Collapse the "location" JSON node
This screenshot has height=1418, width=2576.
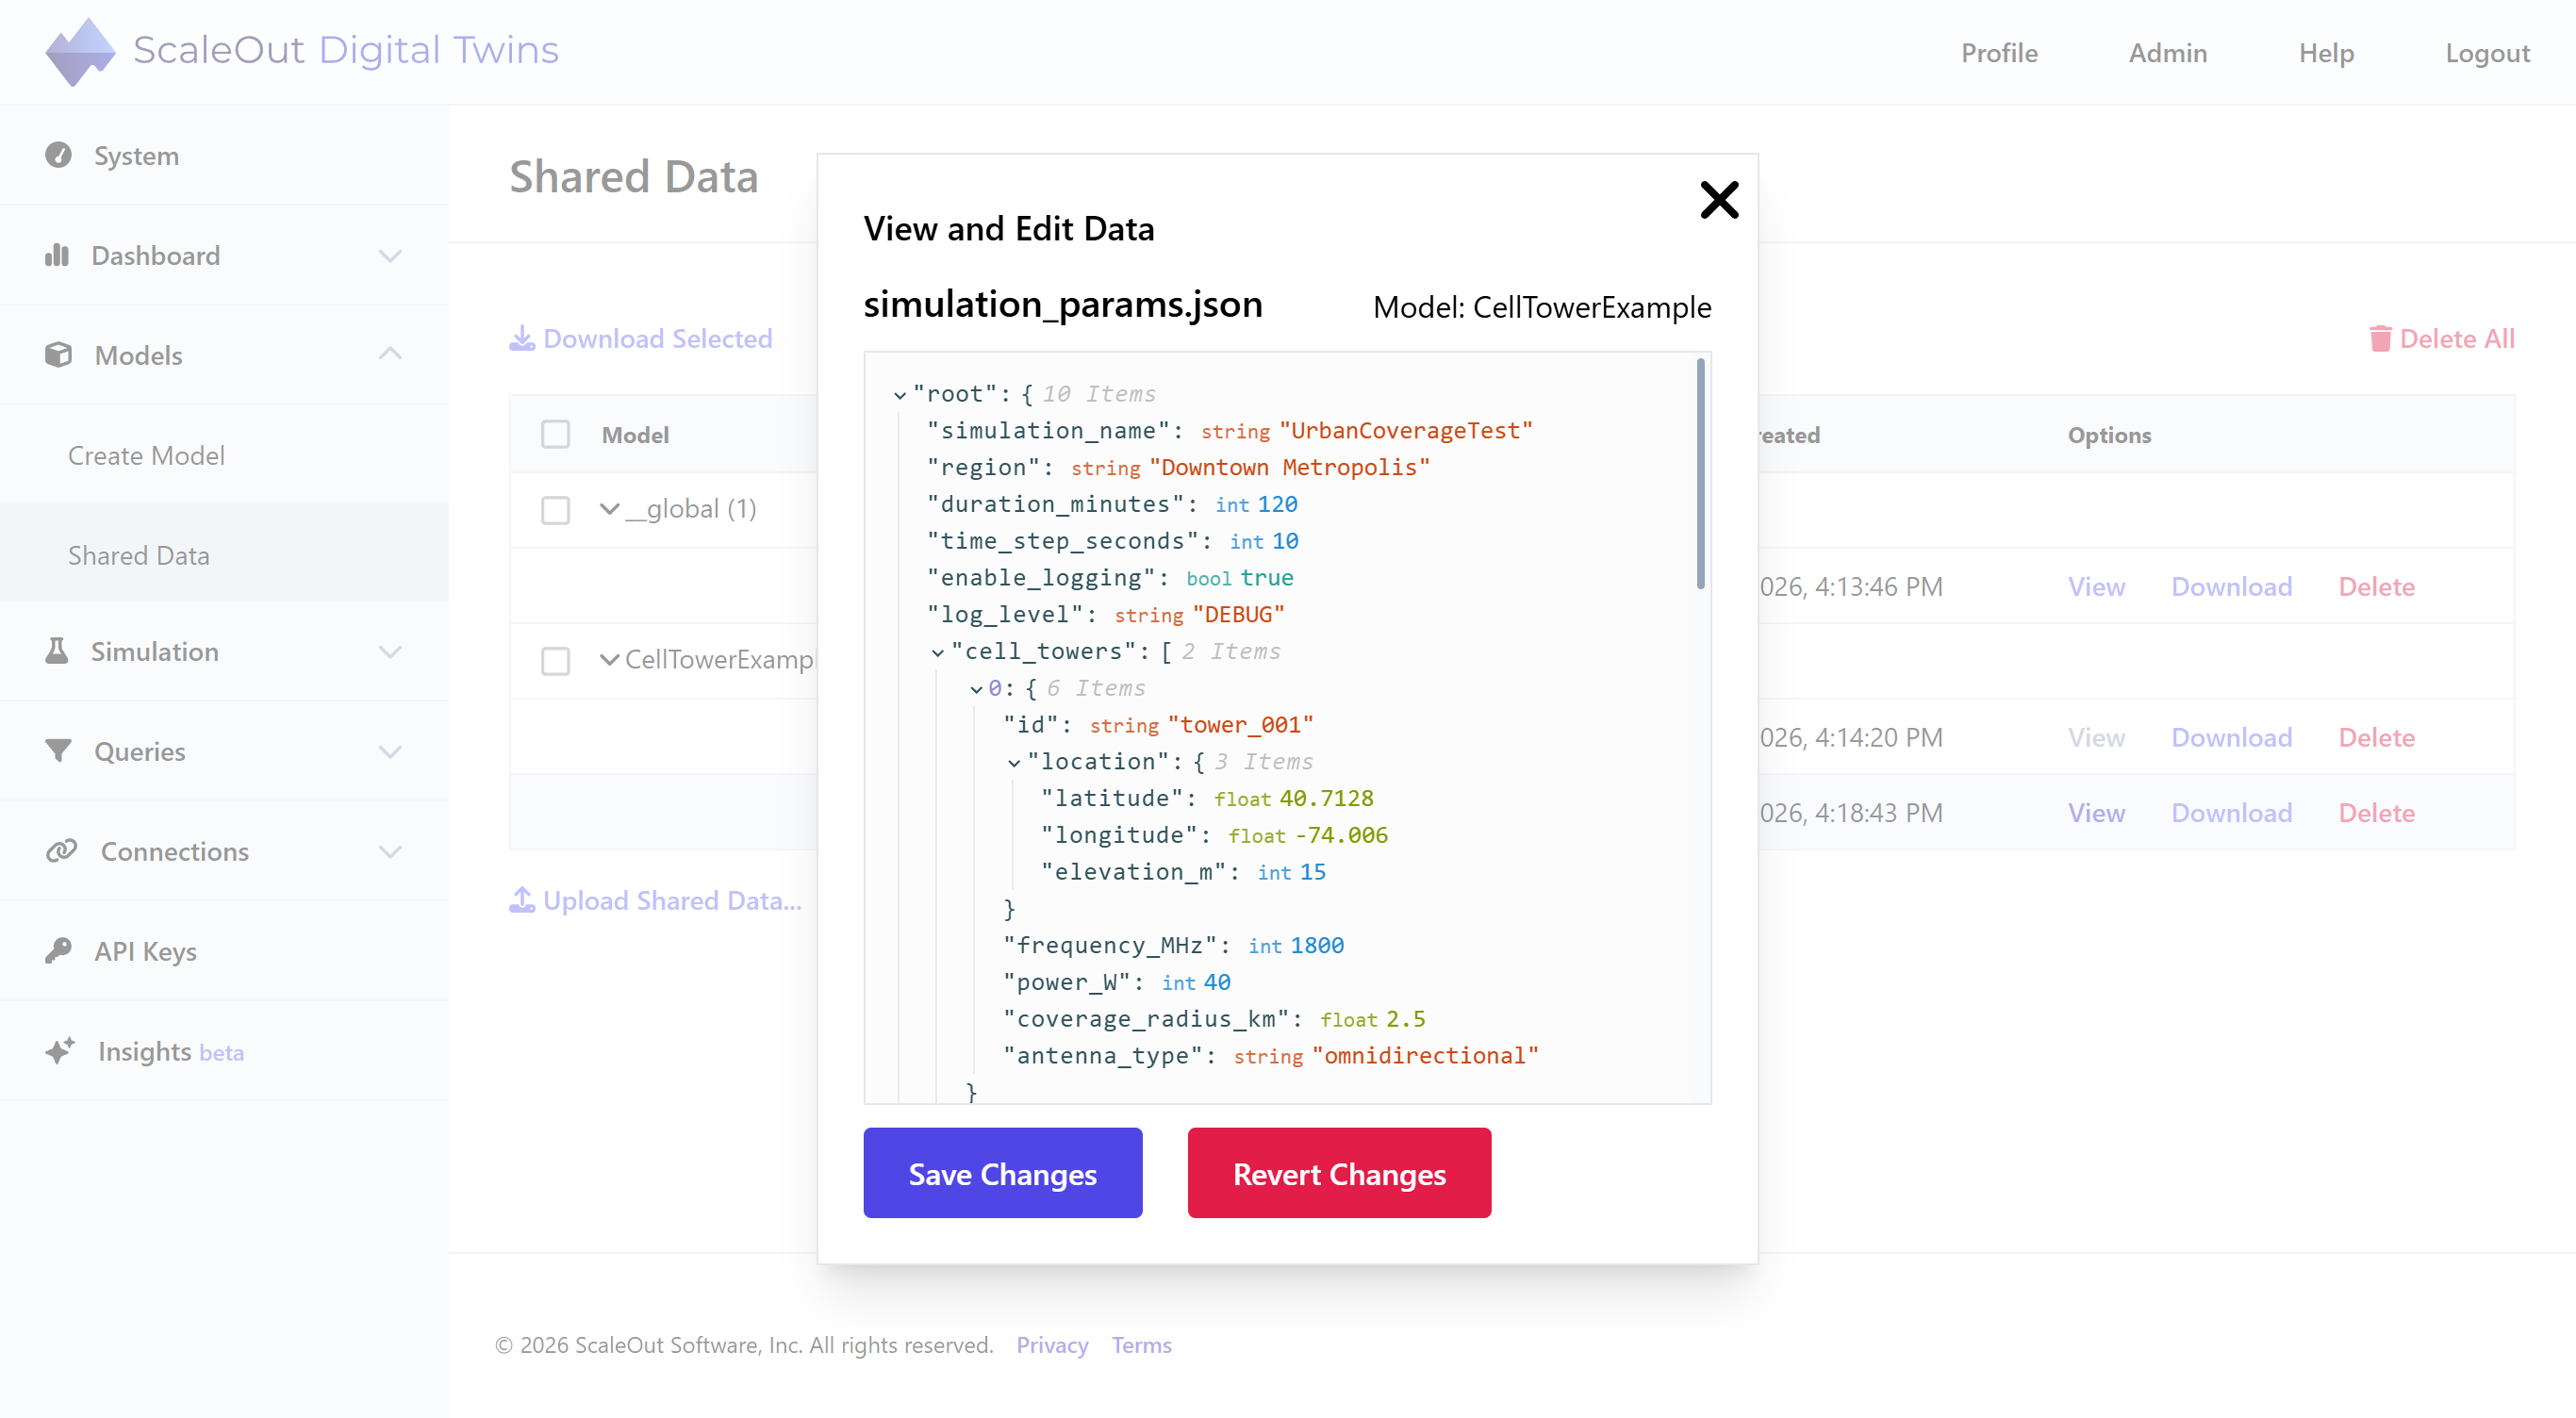coord(1014,763)
